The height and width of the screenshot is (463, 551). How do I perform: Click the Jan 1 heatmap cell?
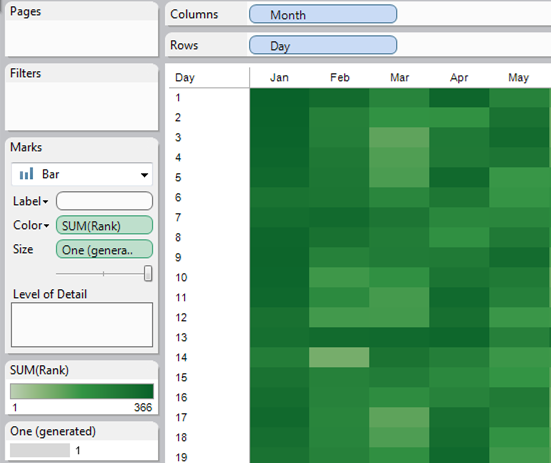280,97
